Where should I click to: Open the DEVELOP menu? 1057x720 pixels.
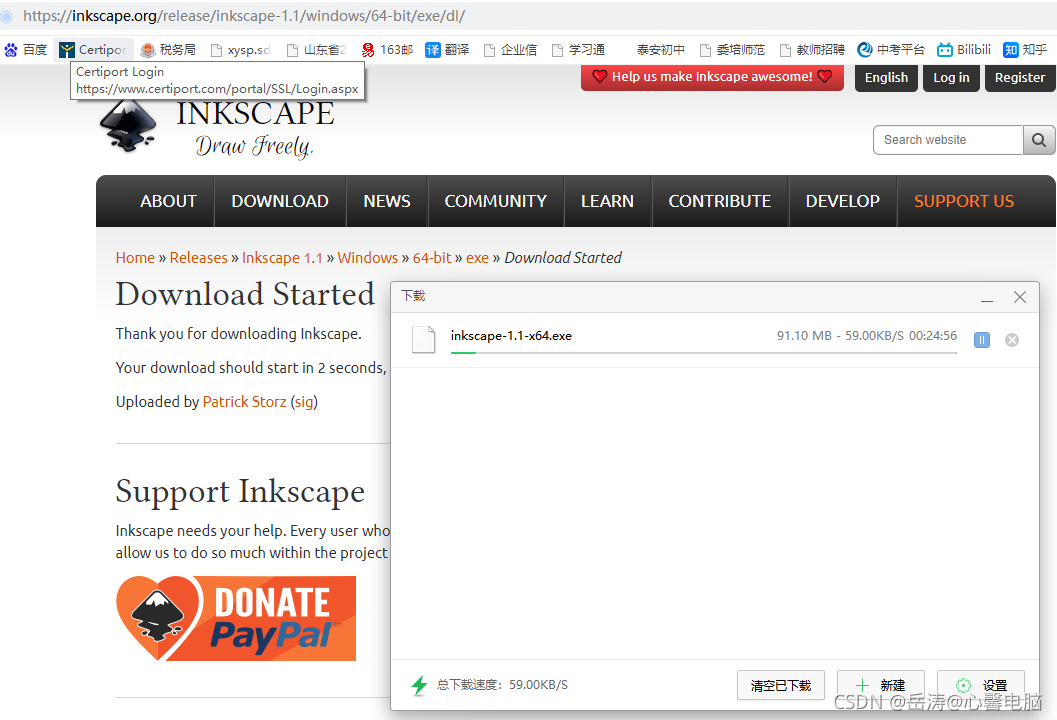click(843, 201)
